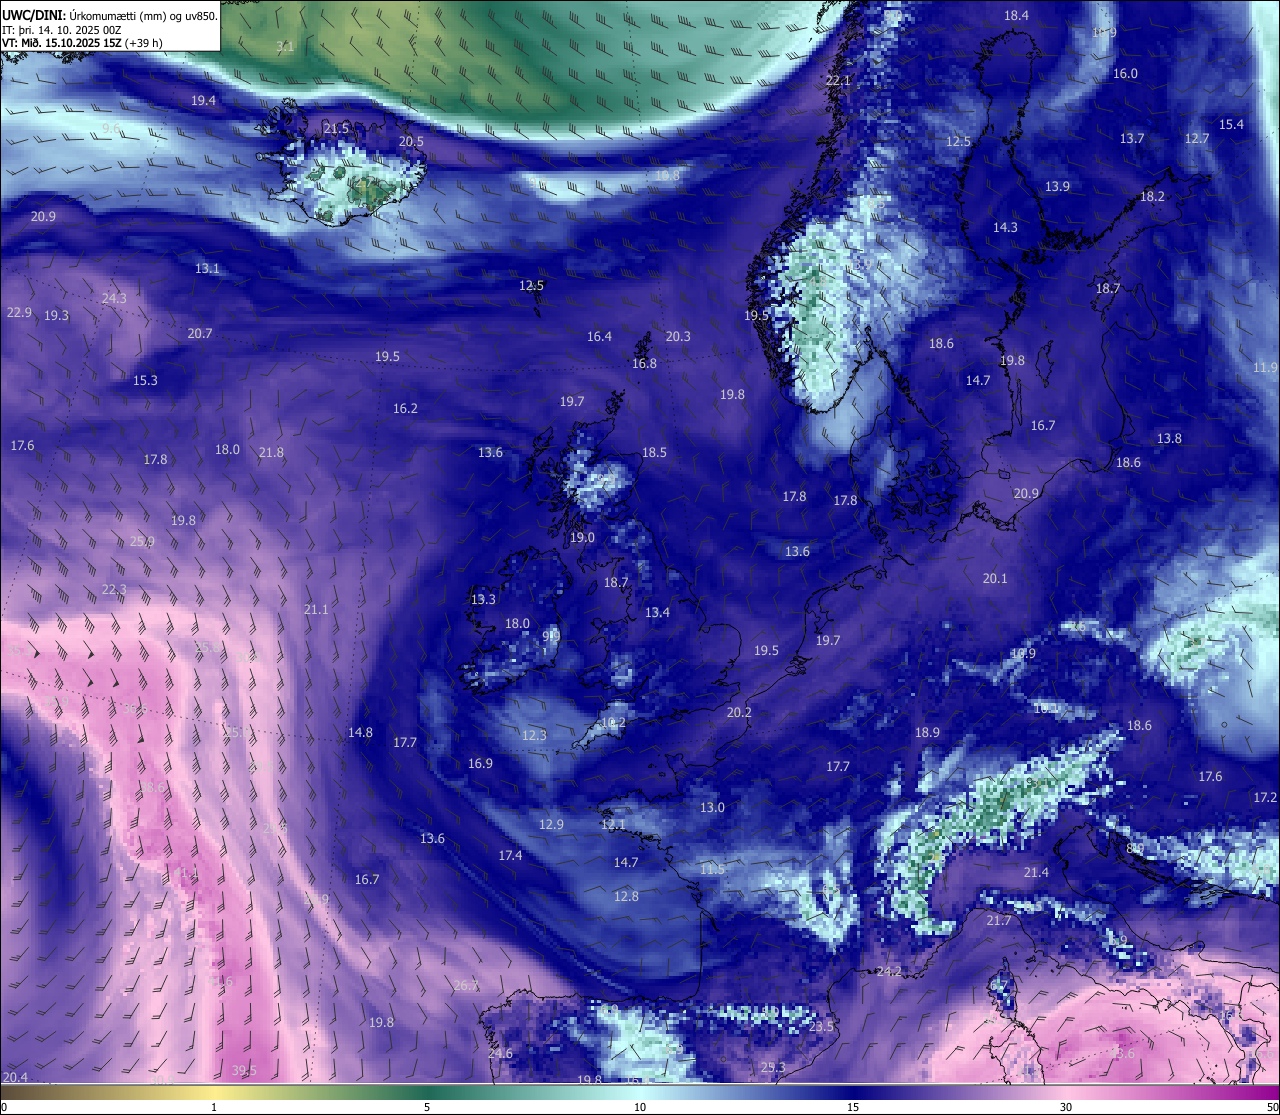
Task: Click the 24.2 map value
Action: (x=888, y=972)
